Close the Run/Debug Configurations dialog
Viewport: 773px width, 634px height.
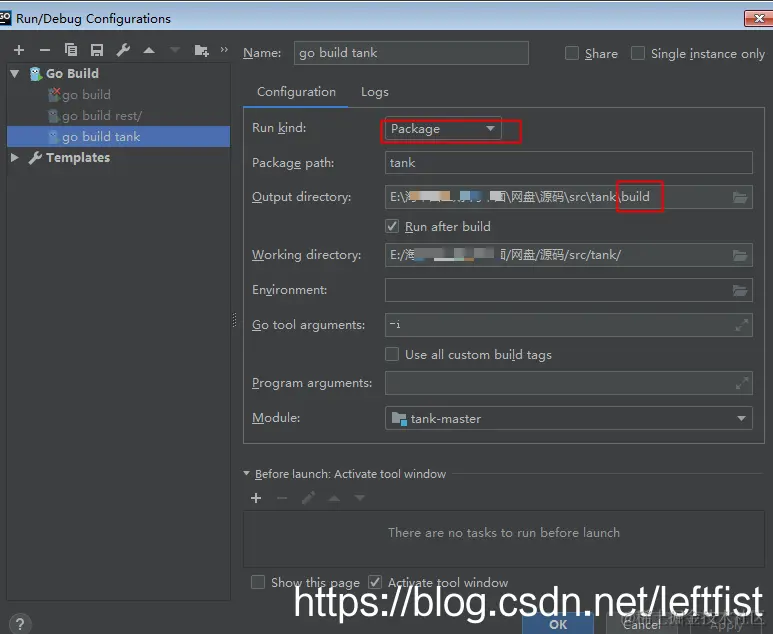(758, 19)
